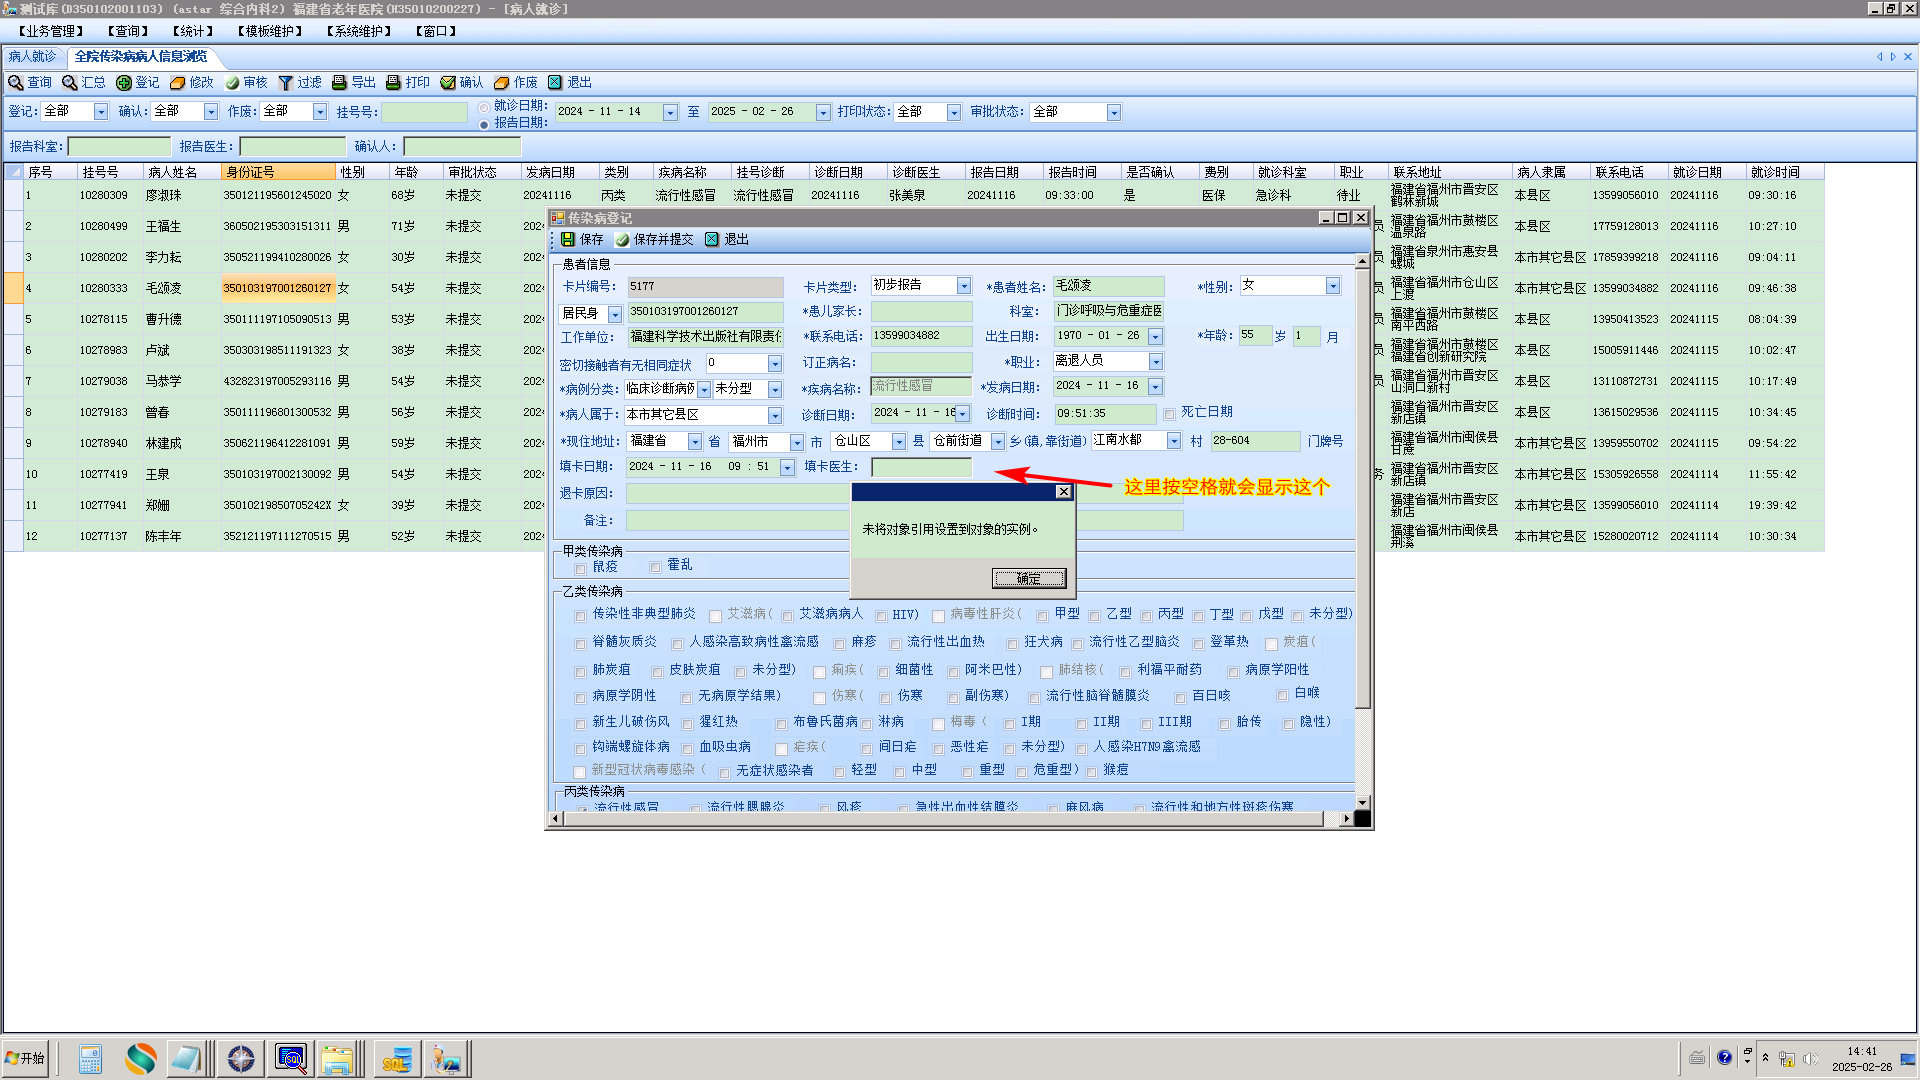Click the dialog's vertical scrollbar down arrow
The height and width of the screenshot is (1080, 1920).
click(x=1361, y=802)
